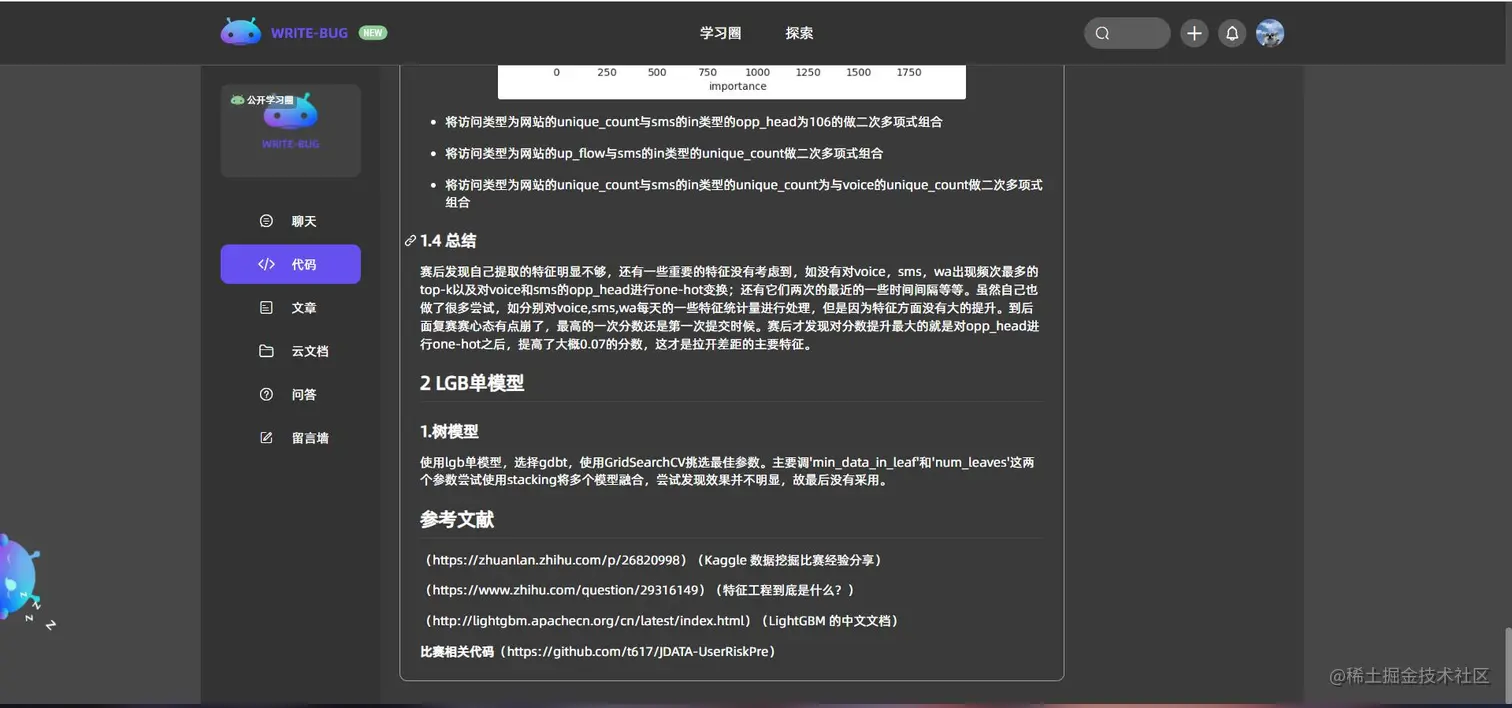1512x708 pixels.
Task: Click bullet mentioning voice的unique_count
Action: pyautogui.click(x=744, y=193)
